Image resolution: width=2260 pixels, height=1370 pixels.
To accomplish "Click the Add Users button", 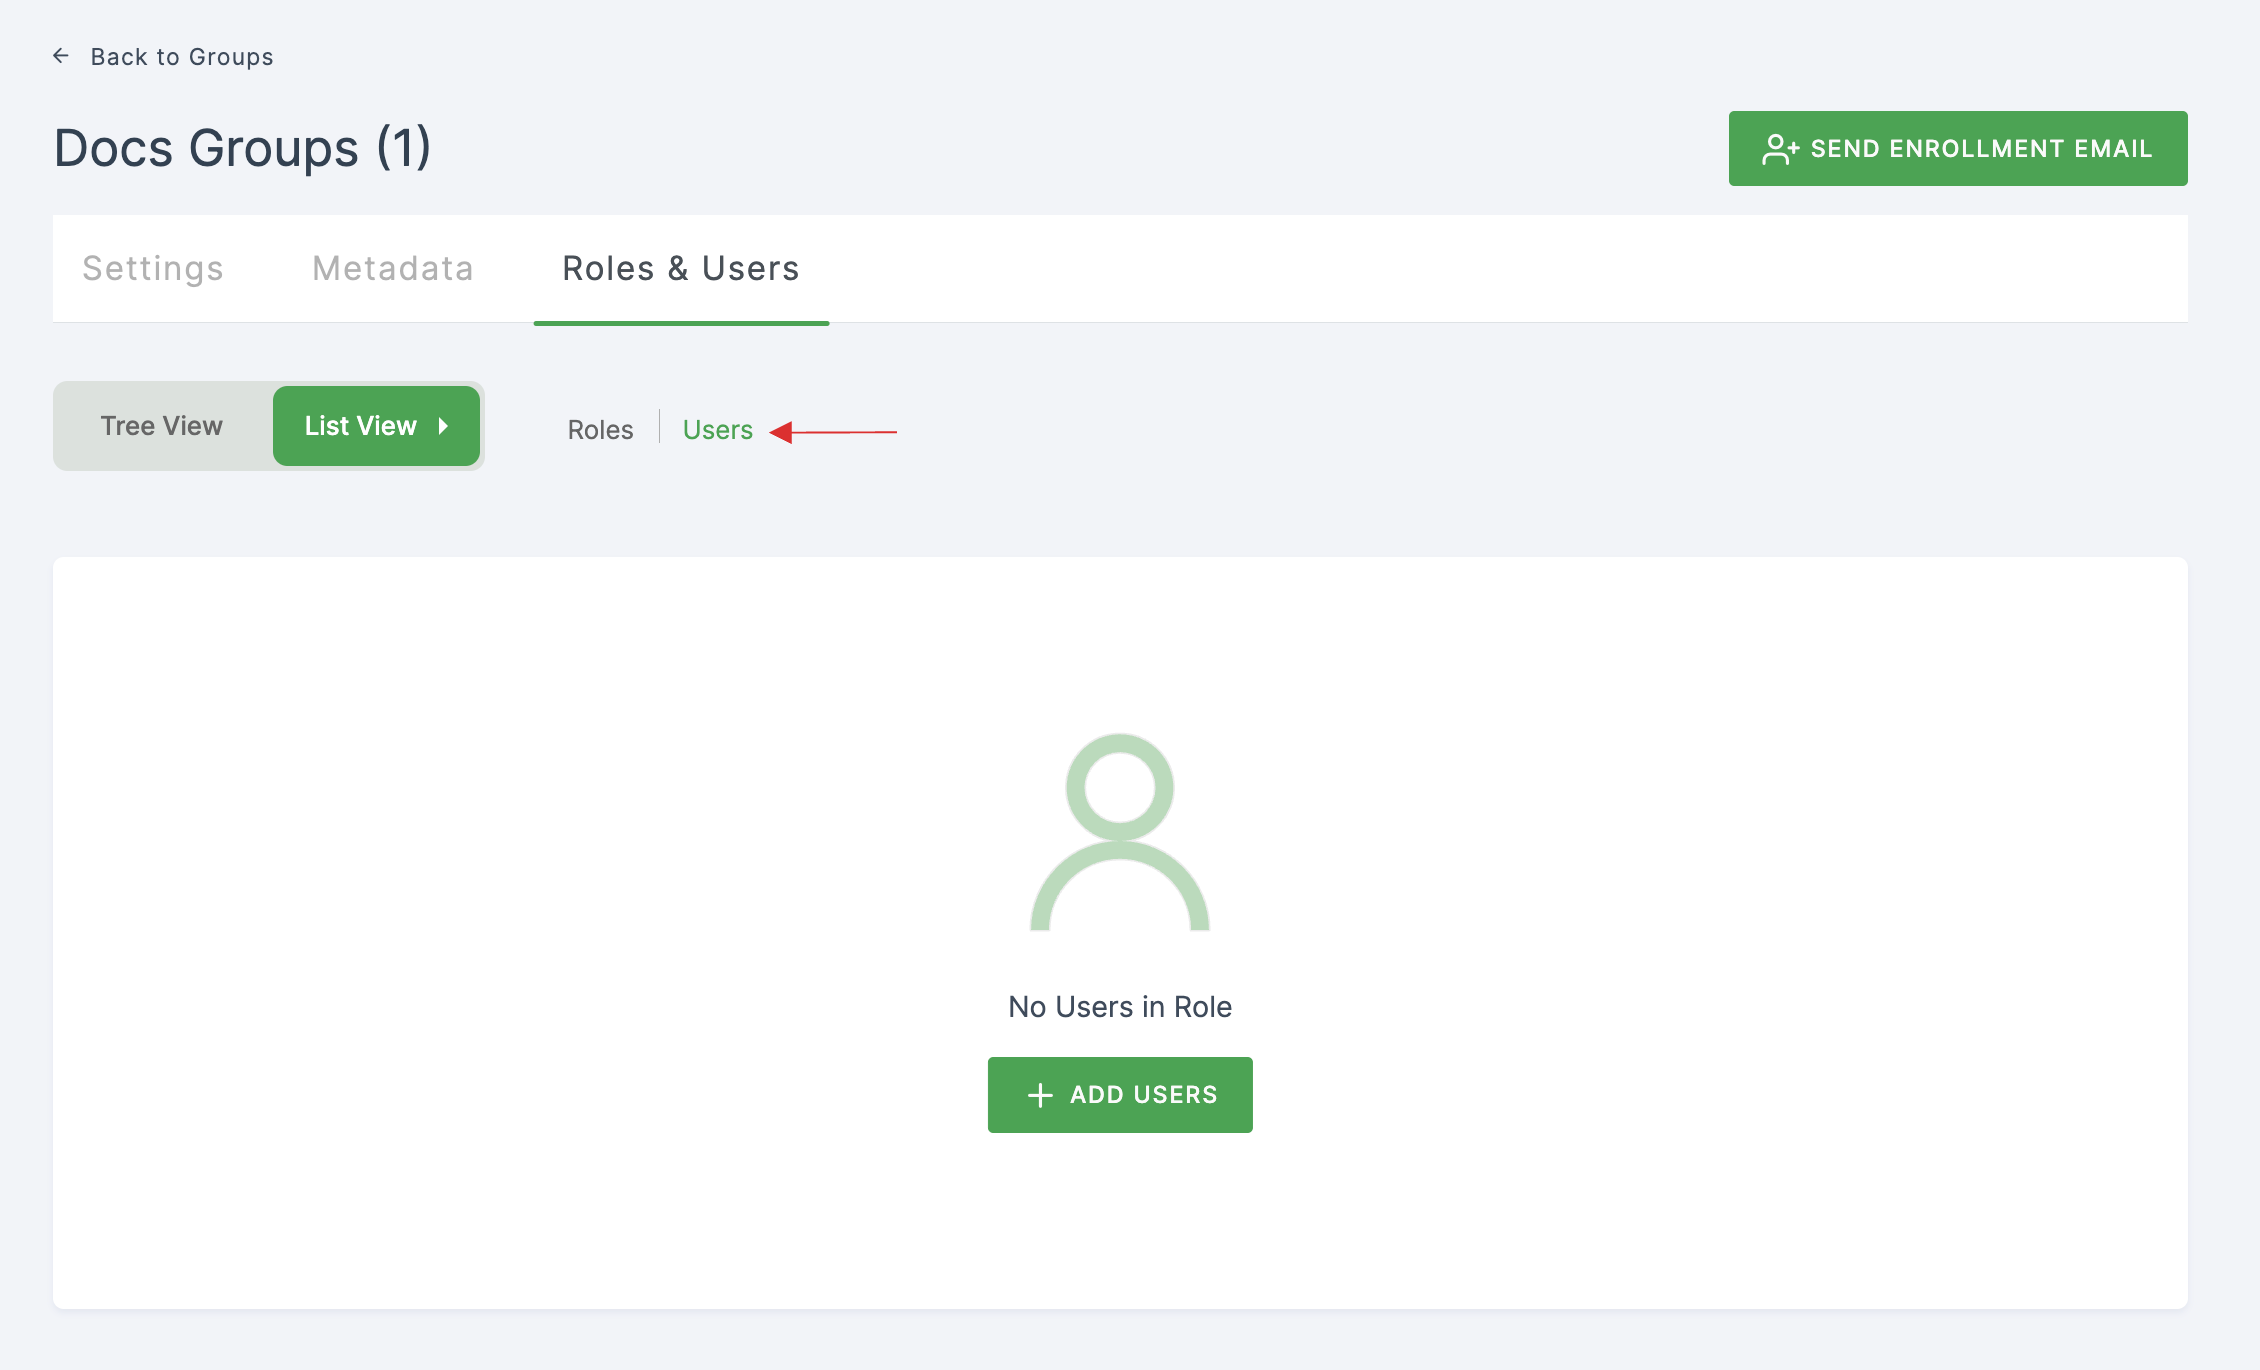I will coord(1120,1095).
